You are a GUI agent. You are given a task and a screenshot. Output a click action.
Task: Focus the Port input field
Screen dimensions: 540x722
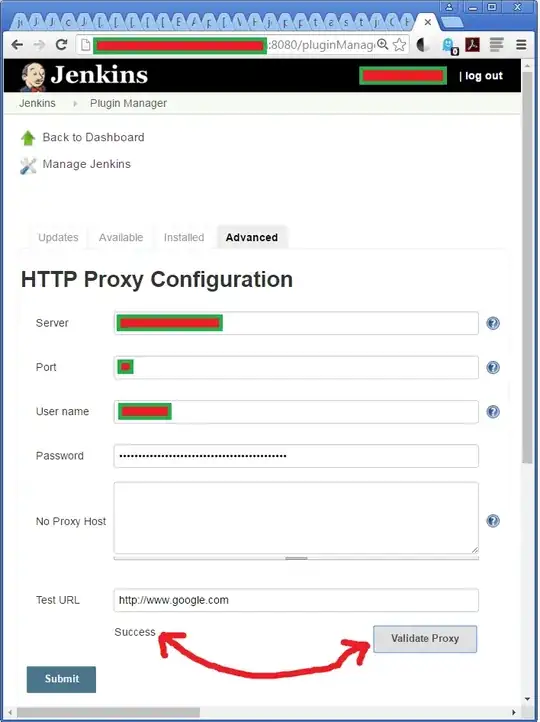[x=296, y=367]
